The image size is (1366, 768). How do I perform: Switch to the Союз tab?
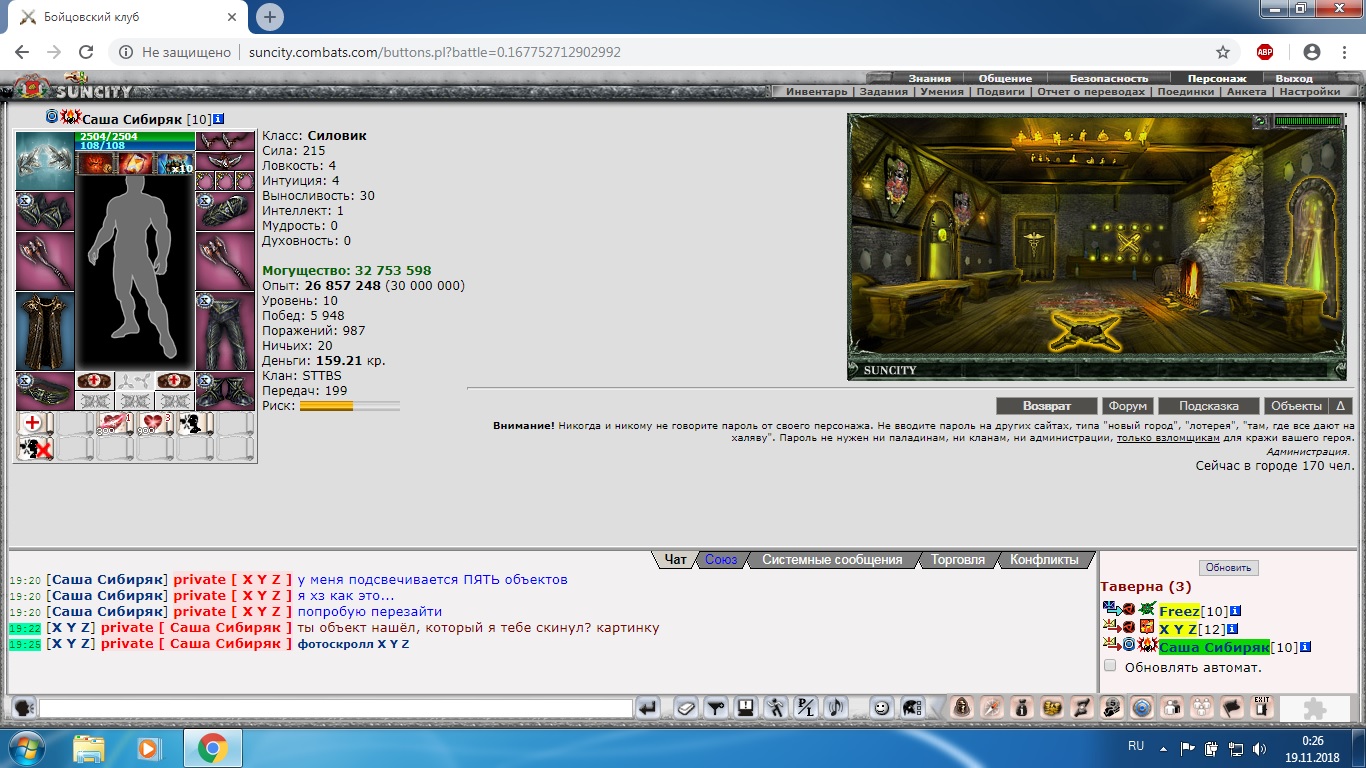[x=721, y=560]
